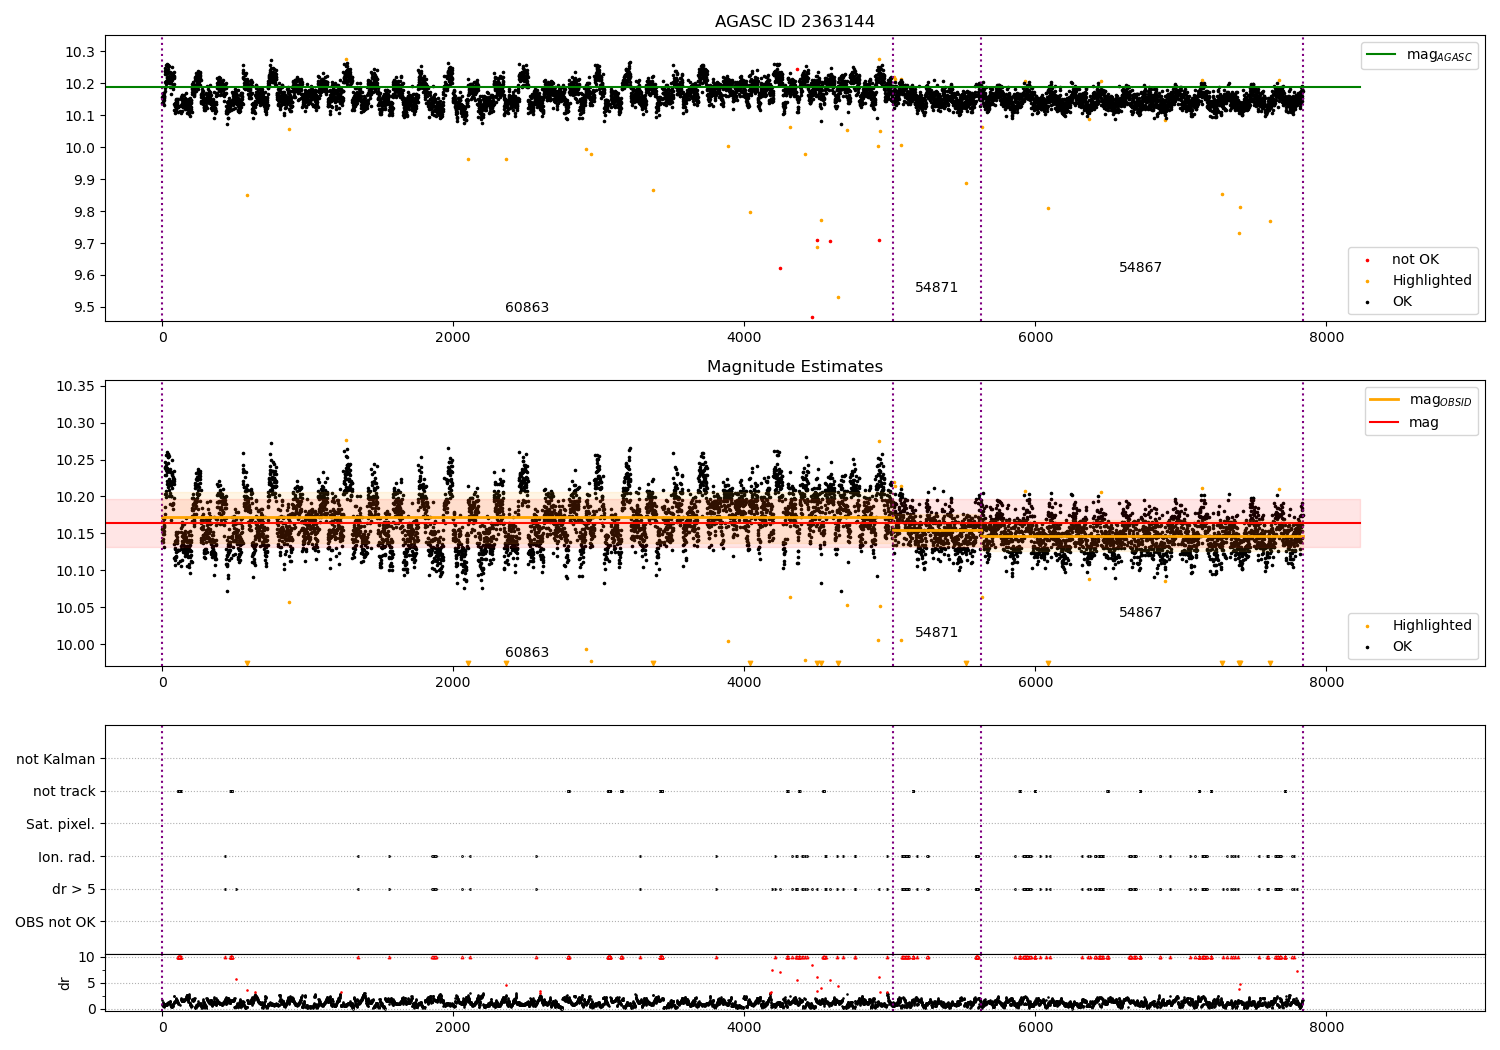Screen dimensions: 1500x1050
Task: Click OBSID label 54867 in Magnitude Estimates plot
Action: point(1140,612)
